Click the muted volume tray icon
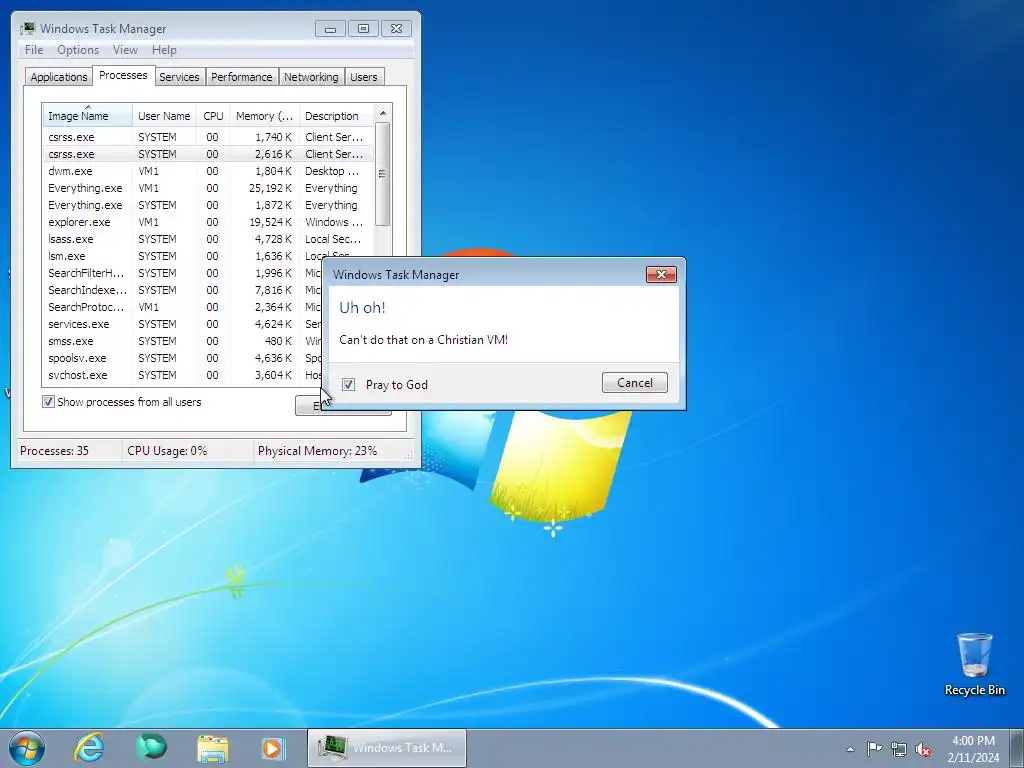 point(923,749)
